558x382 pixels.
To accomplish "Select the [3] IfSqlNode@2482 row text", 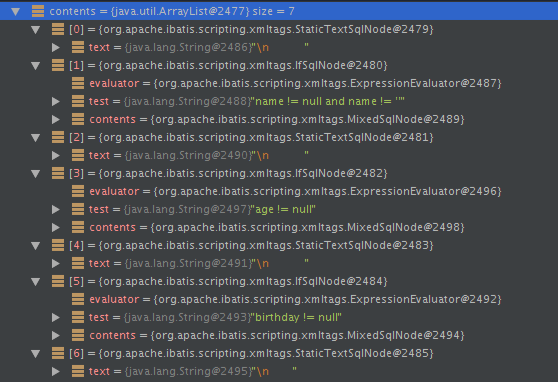I will tap(228, 173).
